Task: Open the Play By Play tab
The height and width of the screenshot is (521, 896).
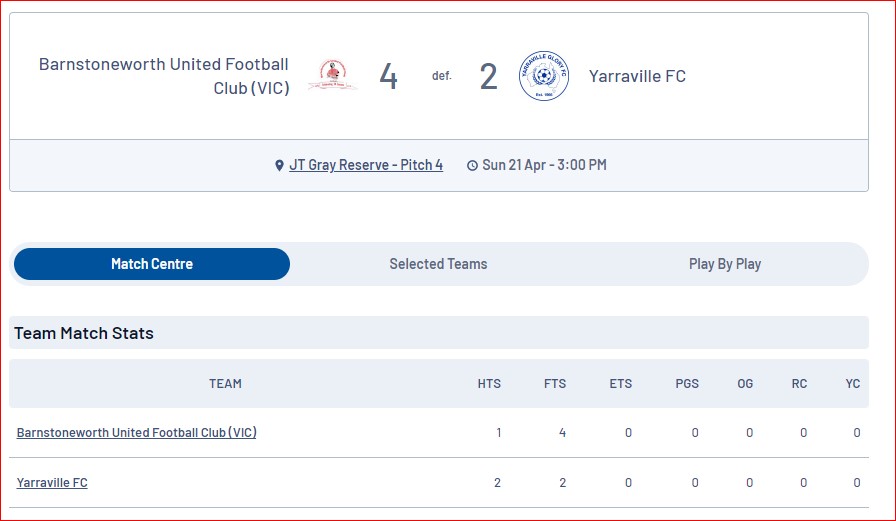Action: 725,264
